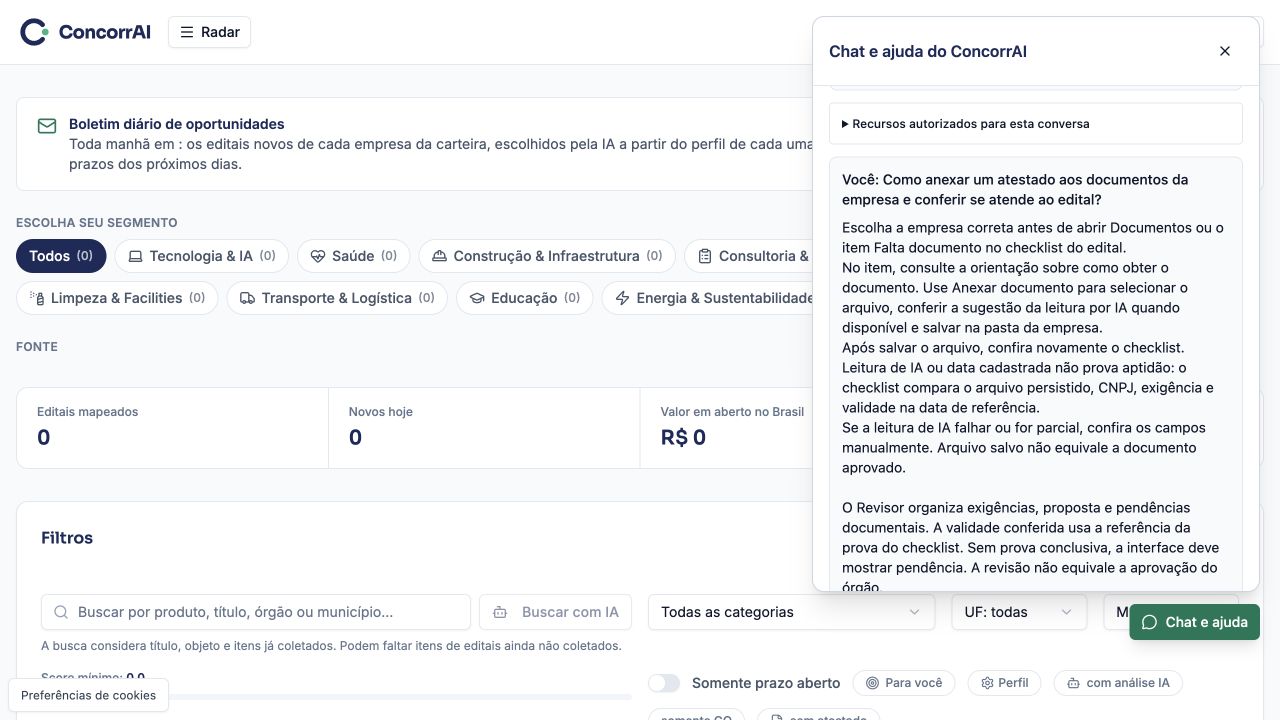Open the Radar menu button
Image resolution: width=1280 pixels, height=720 pixels.
point(210,32)
